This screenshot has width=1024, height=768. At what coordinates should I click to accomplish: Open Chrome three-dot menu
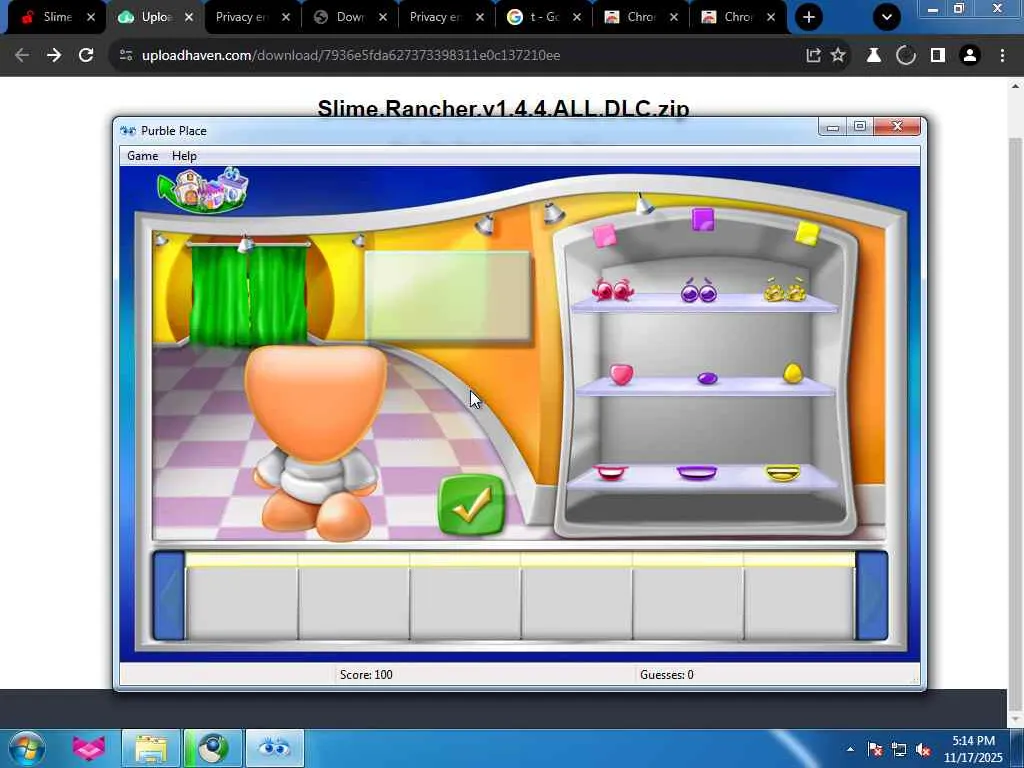1002,56
